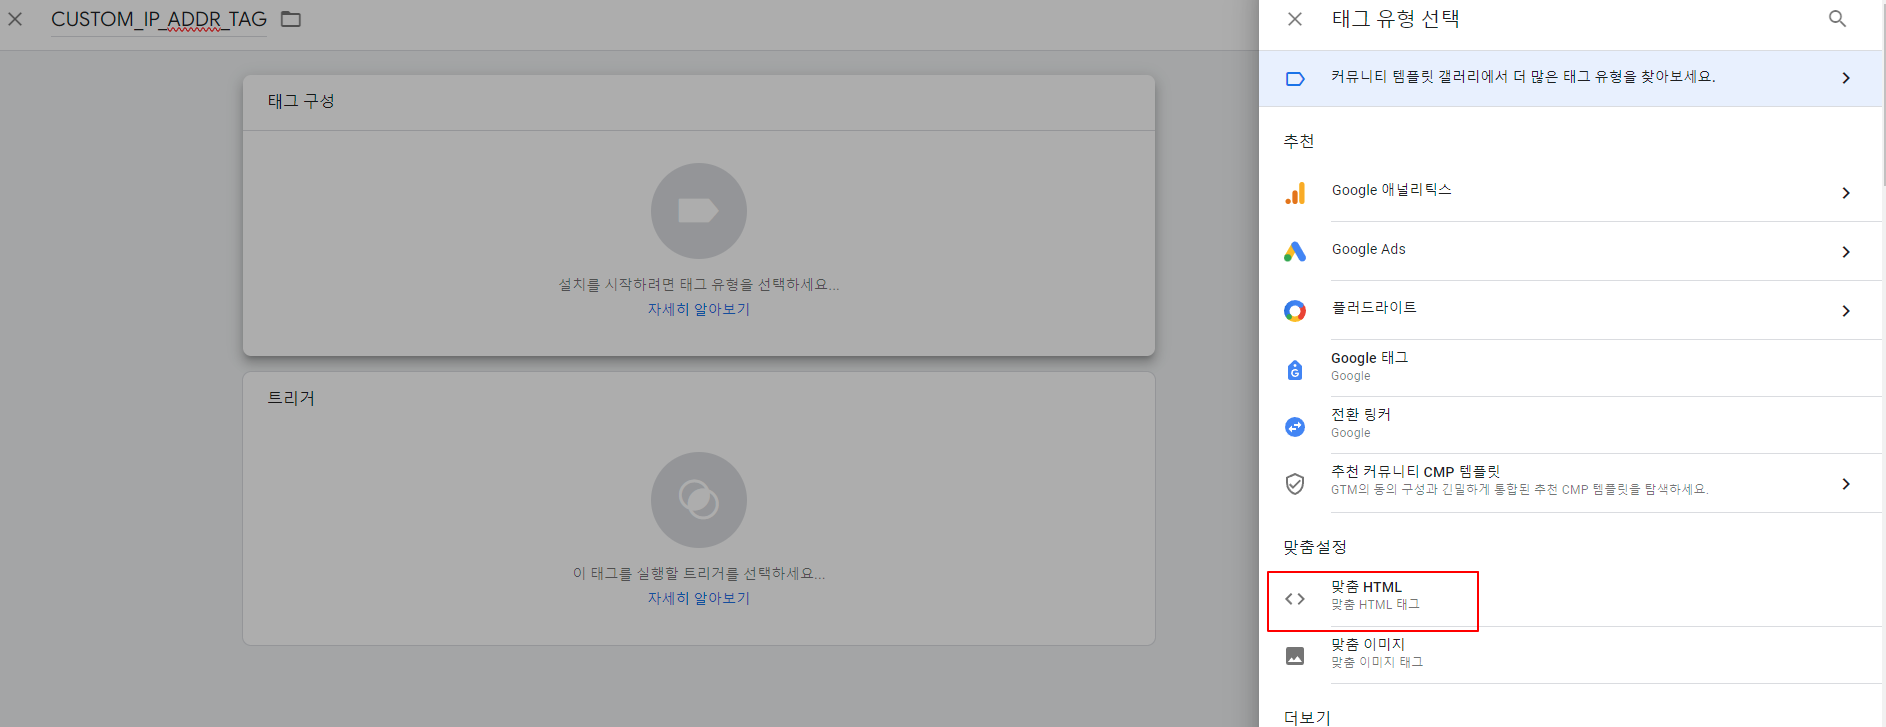Screen dimensions: 1886x727
Task: Click the Google 태그 icon
Action: [x=1295, y=370]
